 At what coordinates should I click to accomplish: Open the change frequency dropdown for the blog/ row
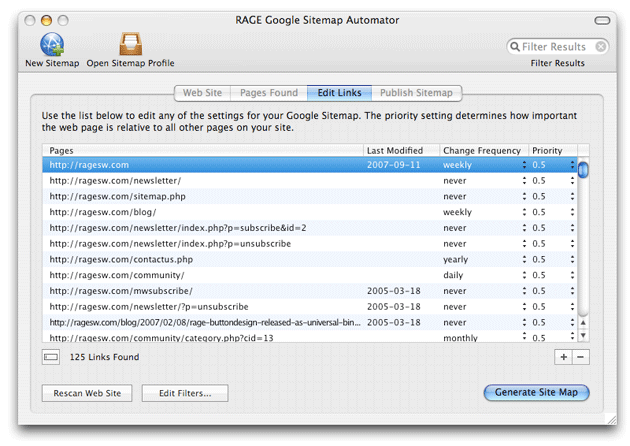[524, 212]
